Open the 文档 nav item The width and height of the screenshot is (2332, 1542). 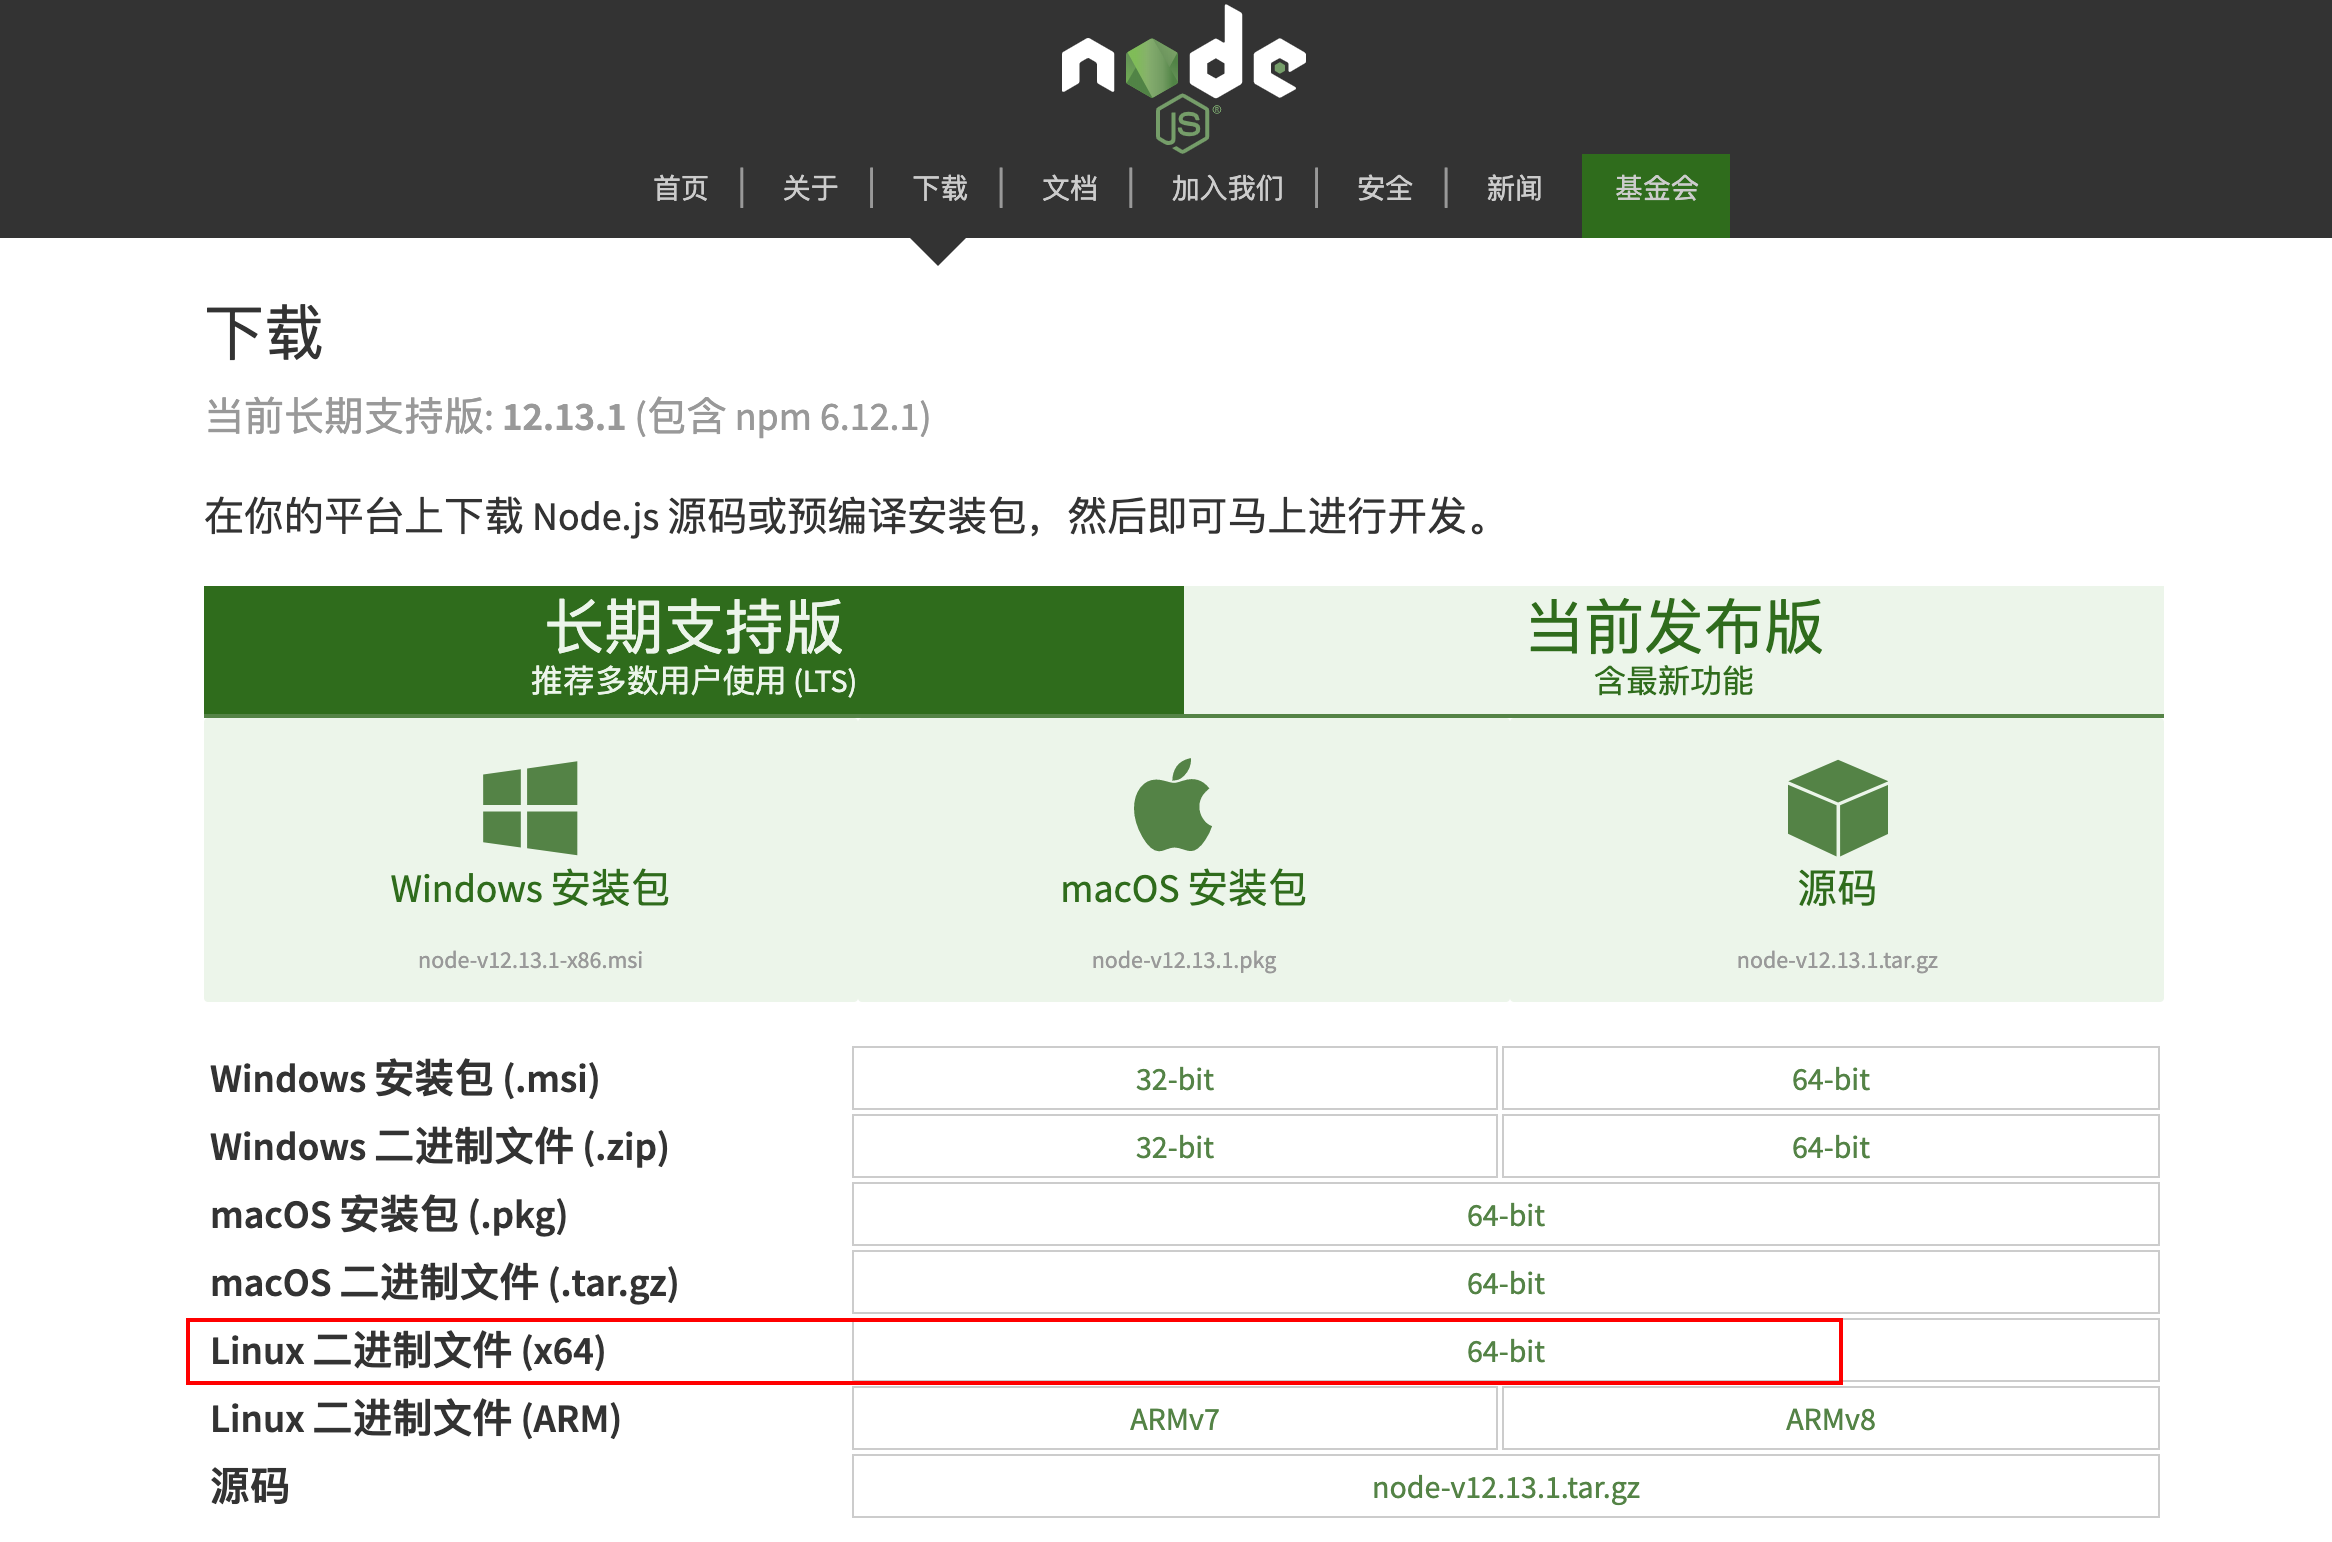pos(1070,188)
